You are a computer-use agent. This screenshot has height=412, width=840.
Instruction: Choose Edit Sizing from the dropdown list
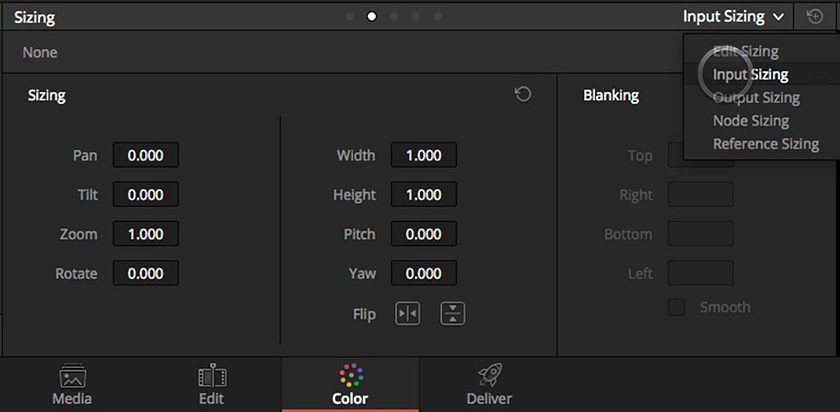746,51
